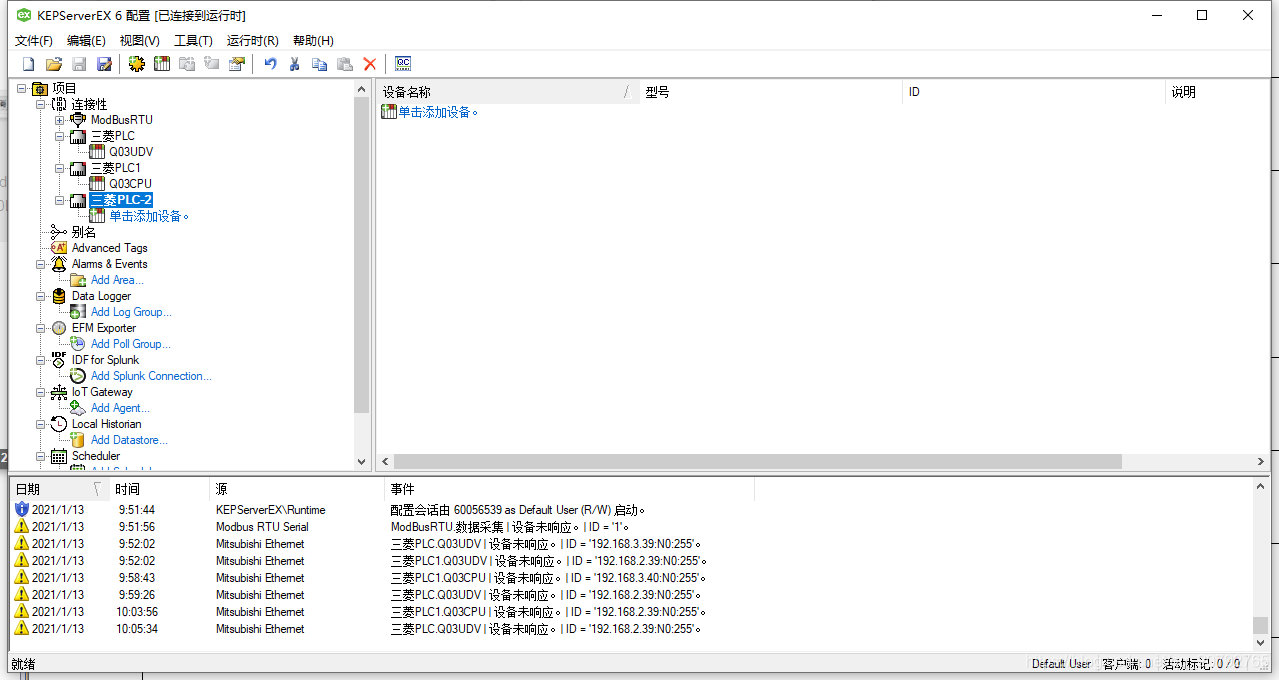Click event log scrollbar up arrow
1279x680 pixels.
pyautogui.click(x=1261, y=486)
